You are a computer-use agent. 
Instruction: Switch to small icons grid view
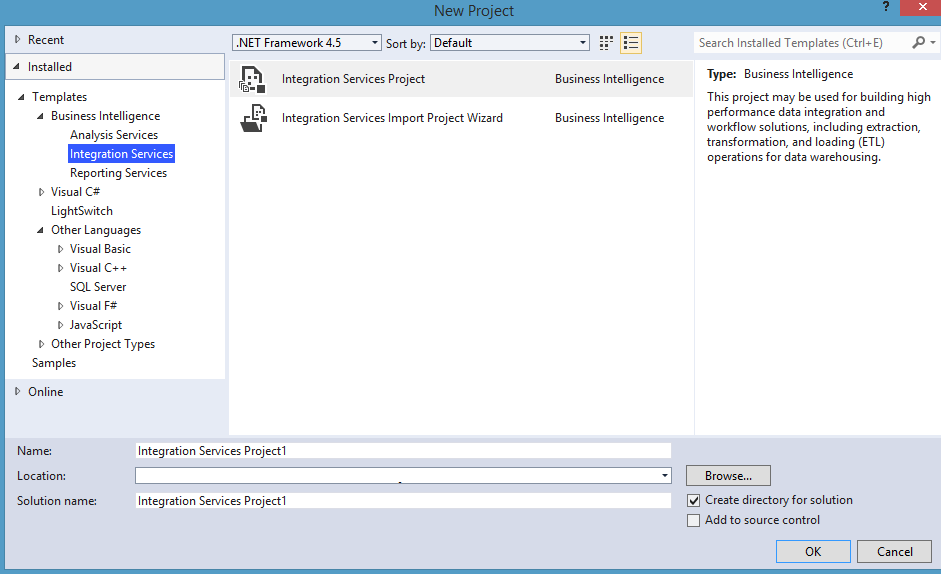tap(606, 43)
